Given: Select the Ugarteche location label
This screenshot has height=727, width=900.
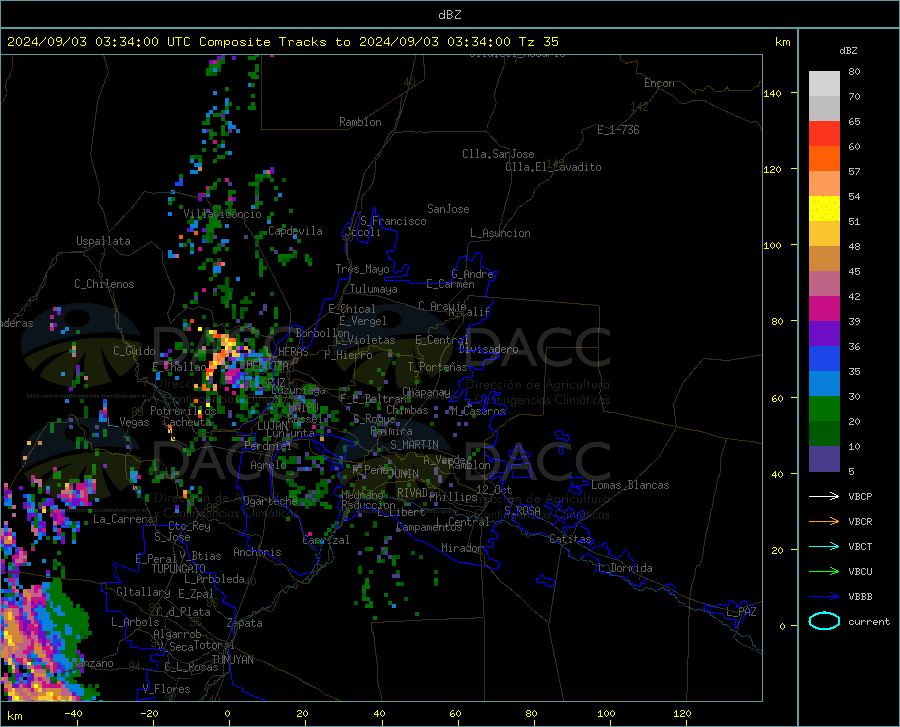Looking at the screenshot, I should click(x=270, y=501).
